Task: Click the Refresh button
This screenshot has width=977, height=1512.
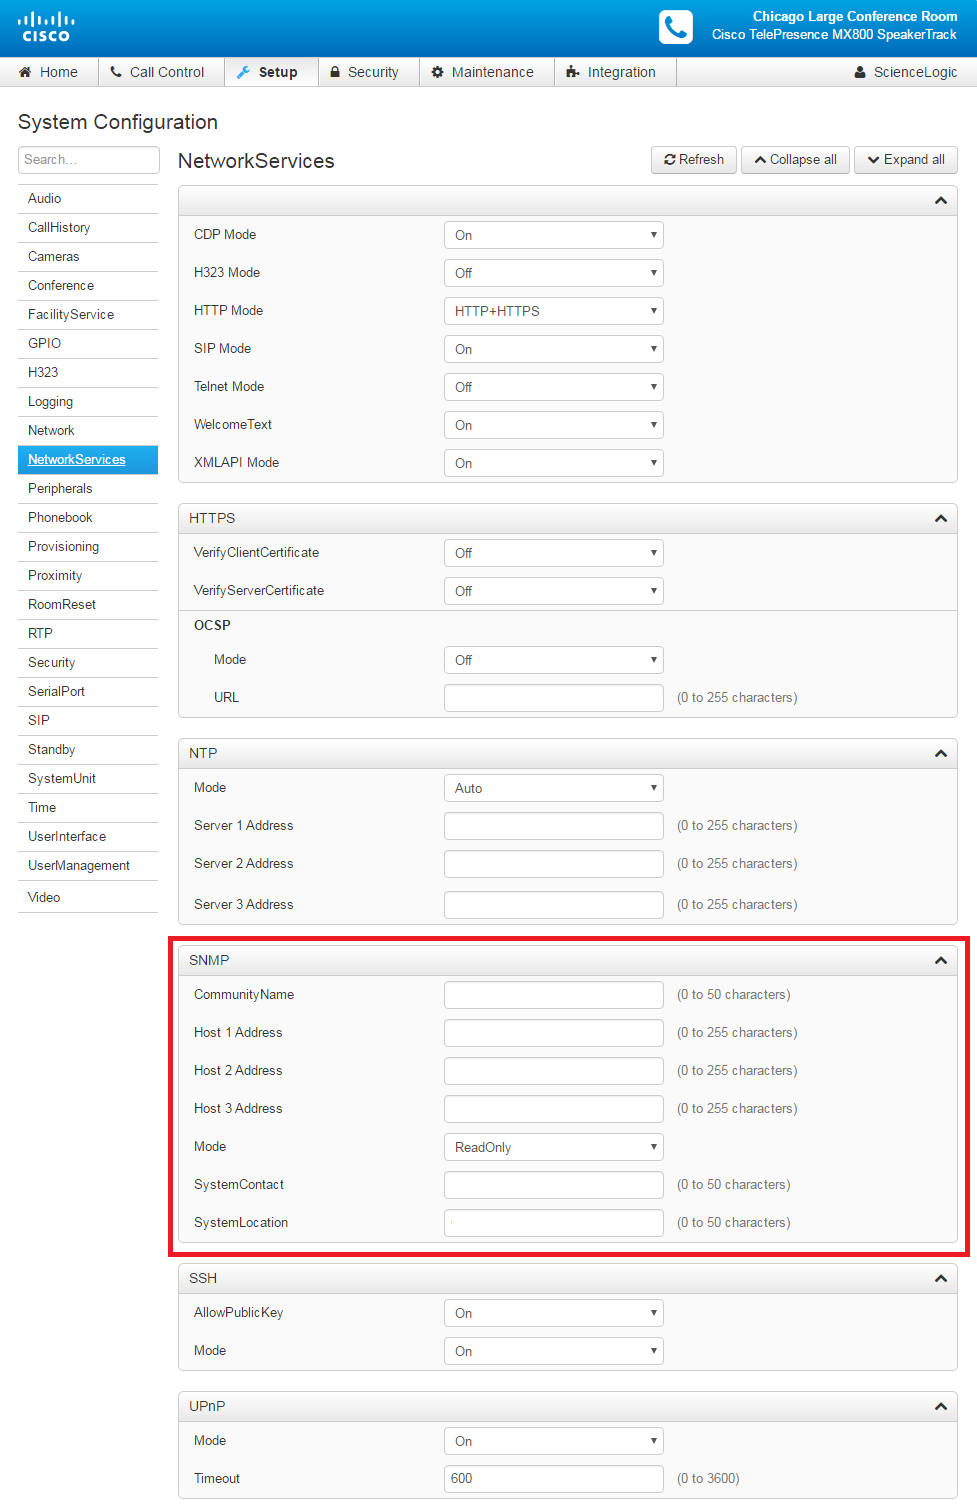Action: click(x=694, y=160)
